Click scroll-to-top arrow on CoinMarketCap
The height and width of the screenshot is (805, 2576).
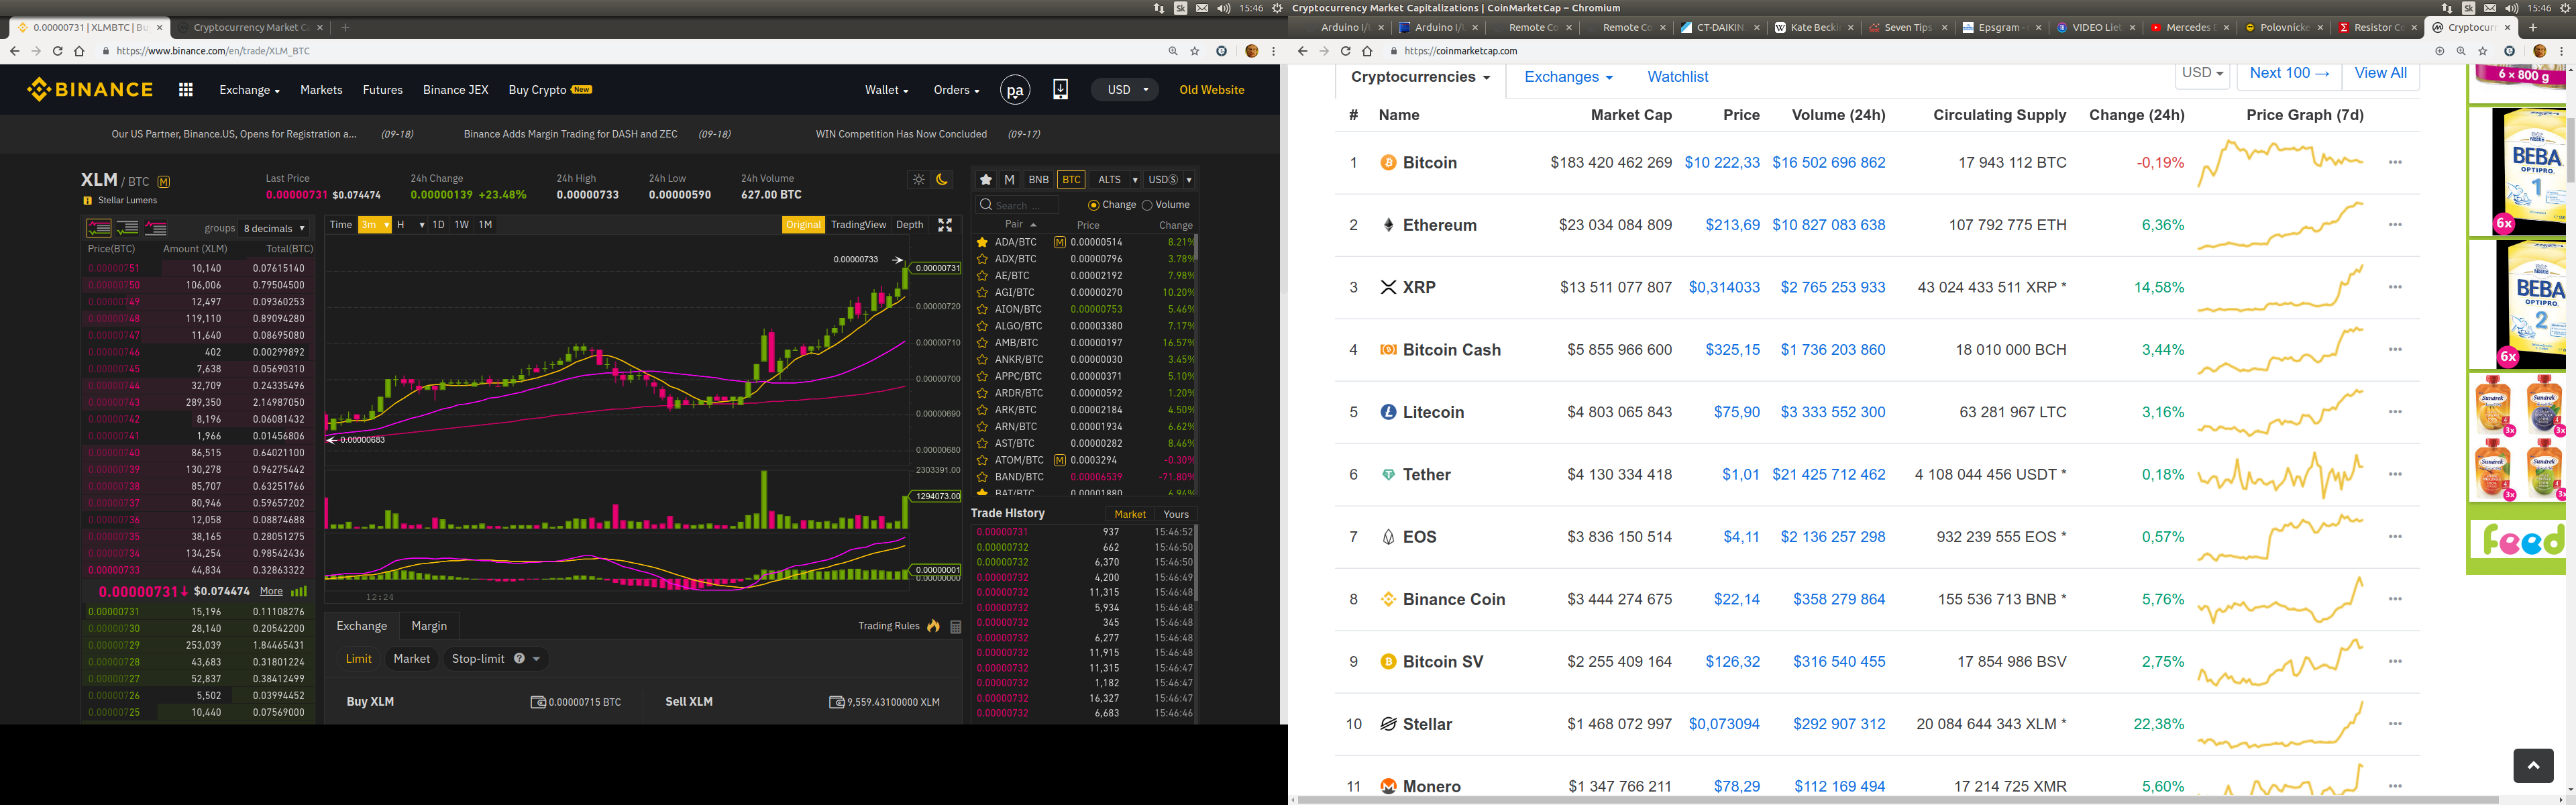coord(2533,765)
